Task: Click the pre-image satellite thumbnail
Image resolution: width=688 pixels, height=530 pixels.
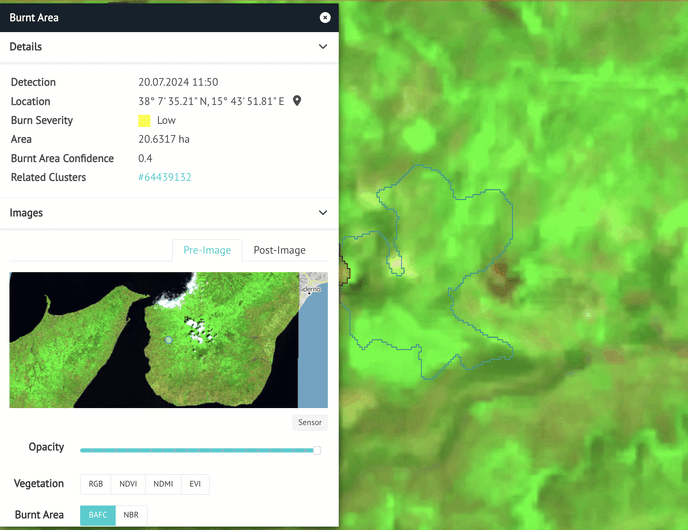Action: [x=168, y=340]
